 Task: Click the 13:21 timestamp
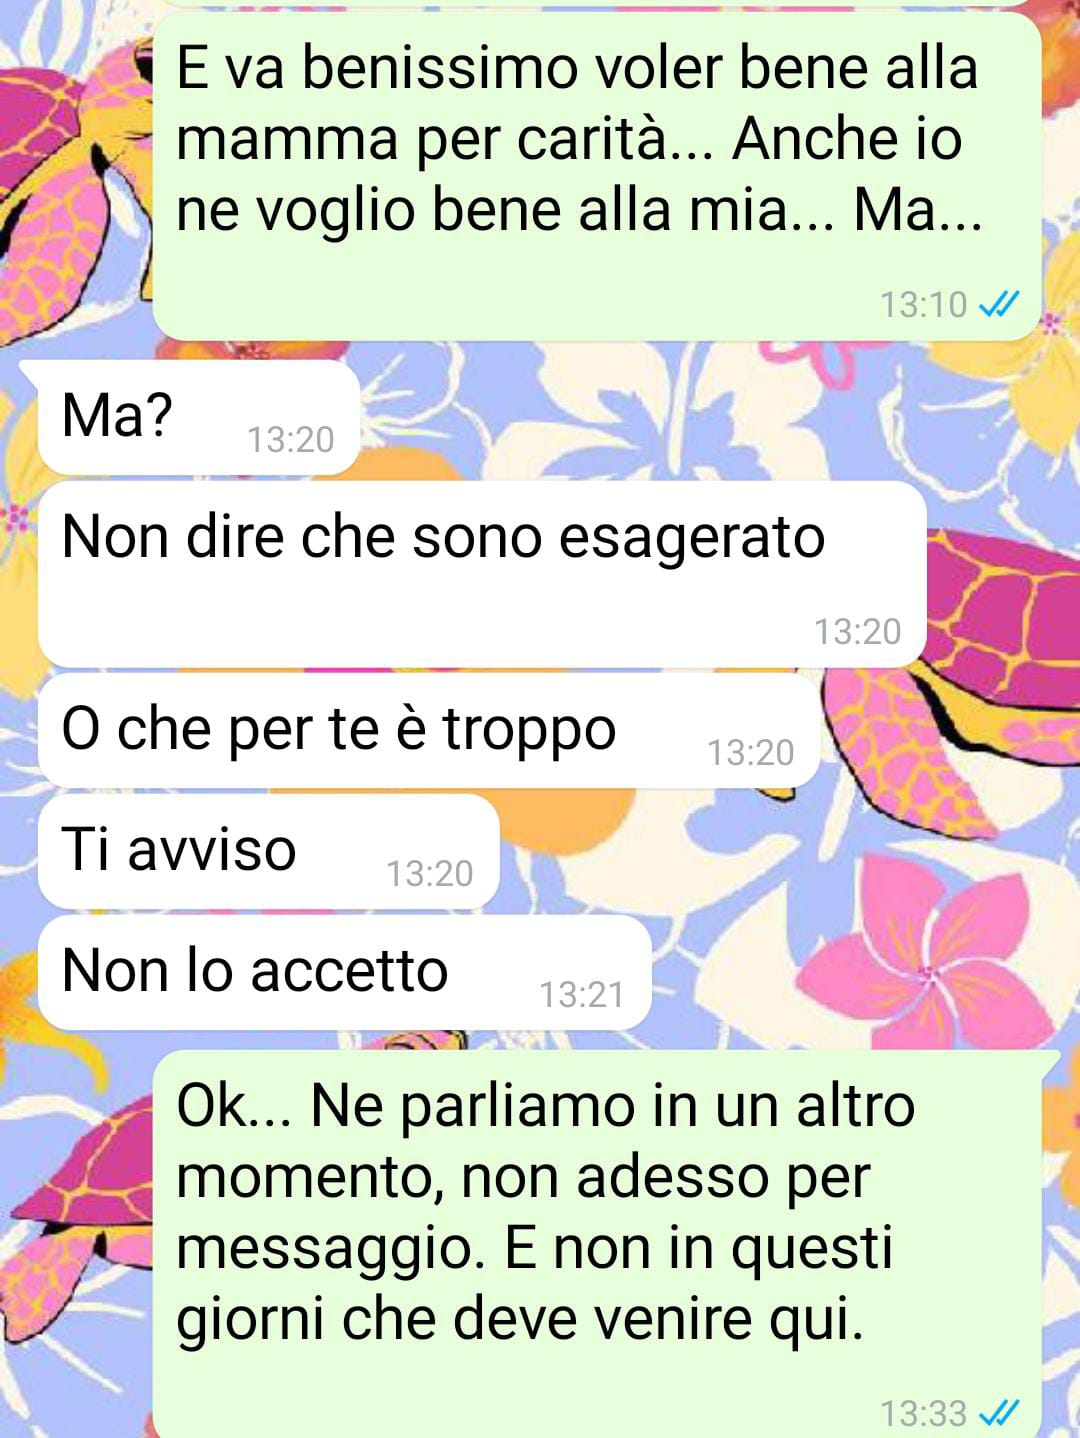point(582,995)
